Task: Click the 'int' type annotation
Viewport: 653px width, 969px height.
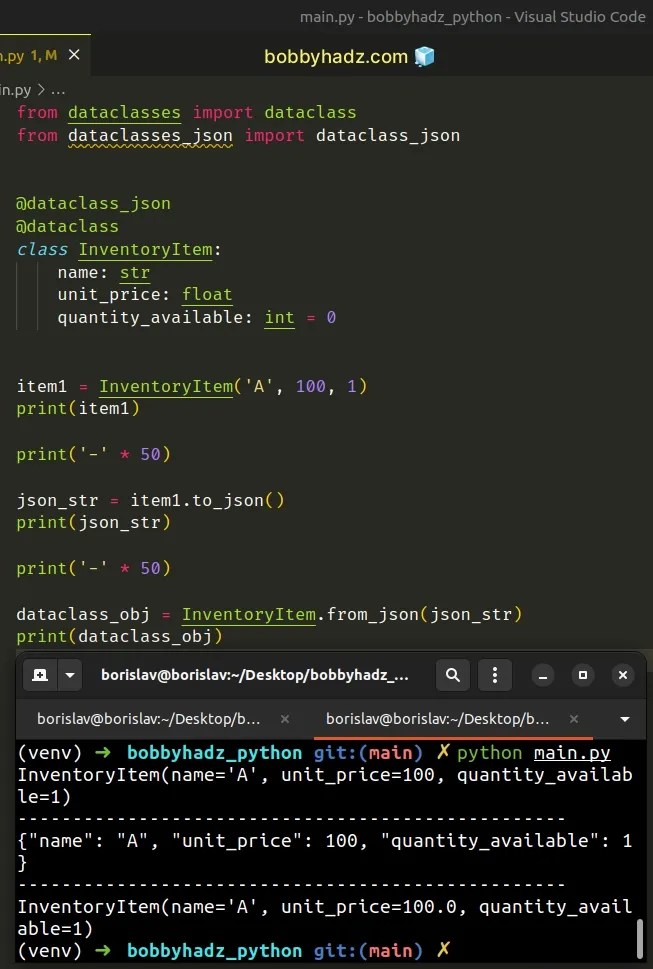Action: [279, 318]
